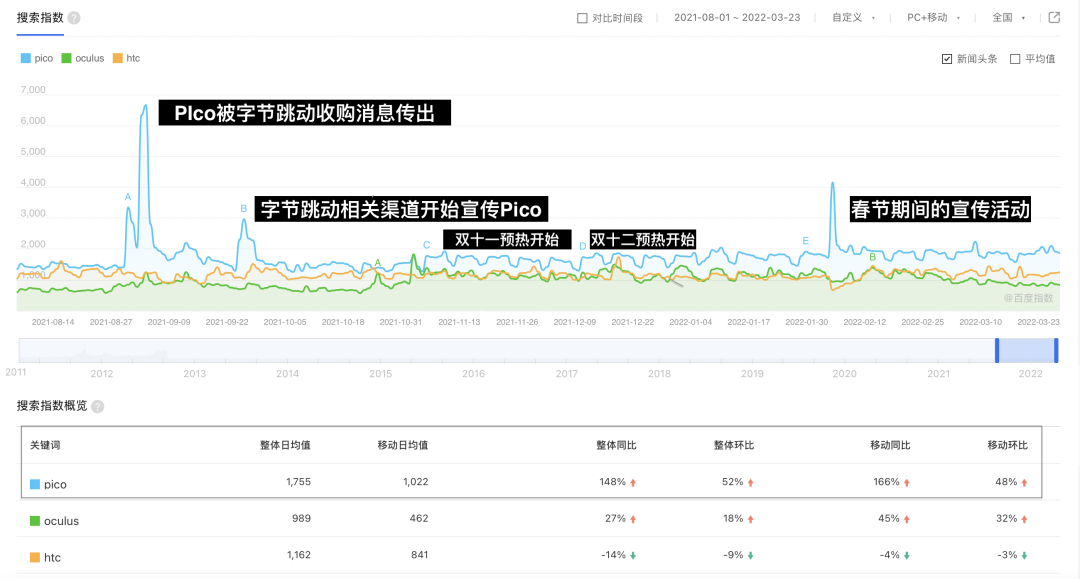The image size is (1080, 579).
Task: Click the blue pico square in the table
Action: tap(35, 485)
